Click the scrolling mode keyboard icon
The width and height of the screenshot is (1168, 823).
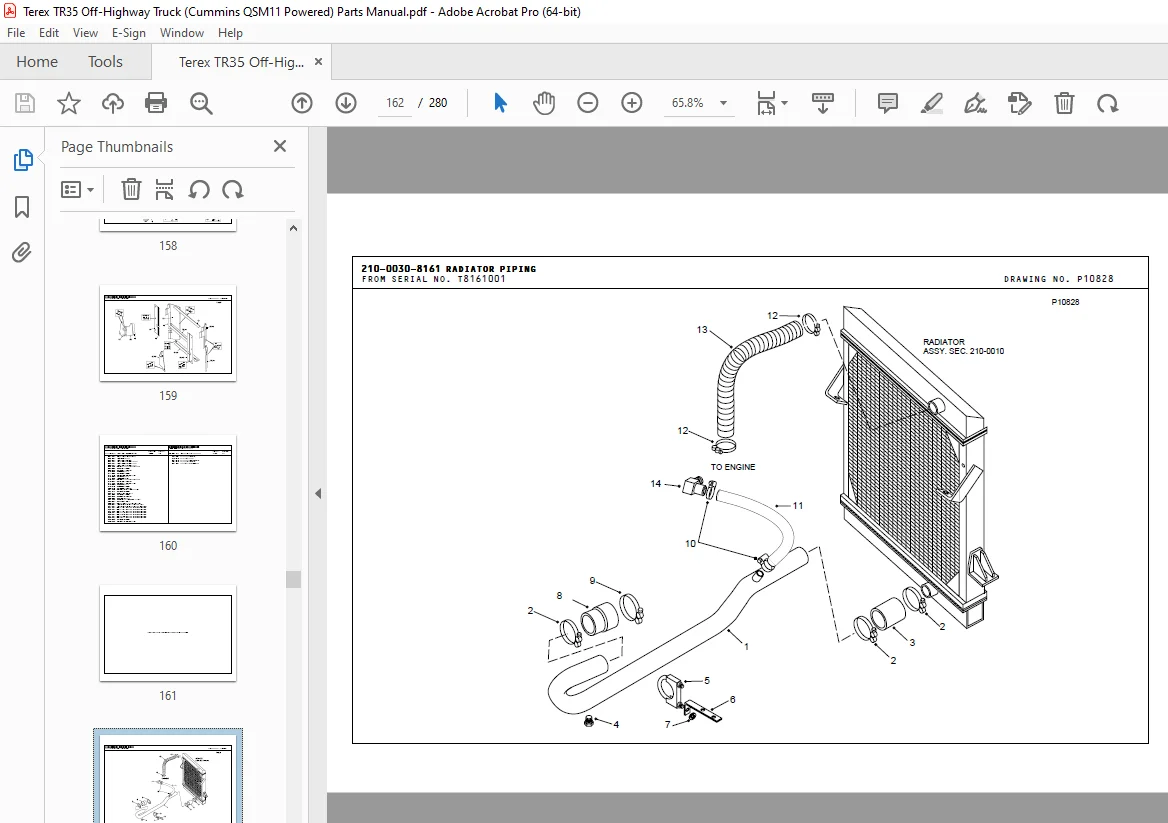822,103
